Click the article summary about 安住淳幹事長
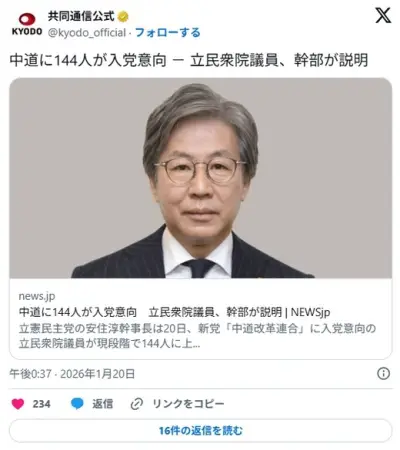Screen dimensions: 400x450 197,336
